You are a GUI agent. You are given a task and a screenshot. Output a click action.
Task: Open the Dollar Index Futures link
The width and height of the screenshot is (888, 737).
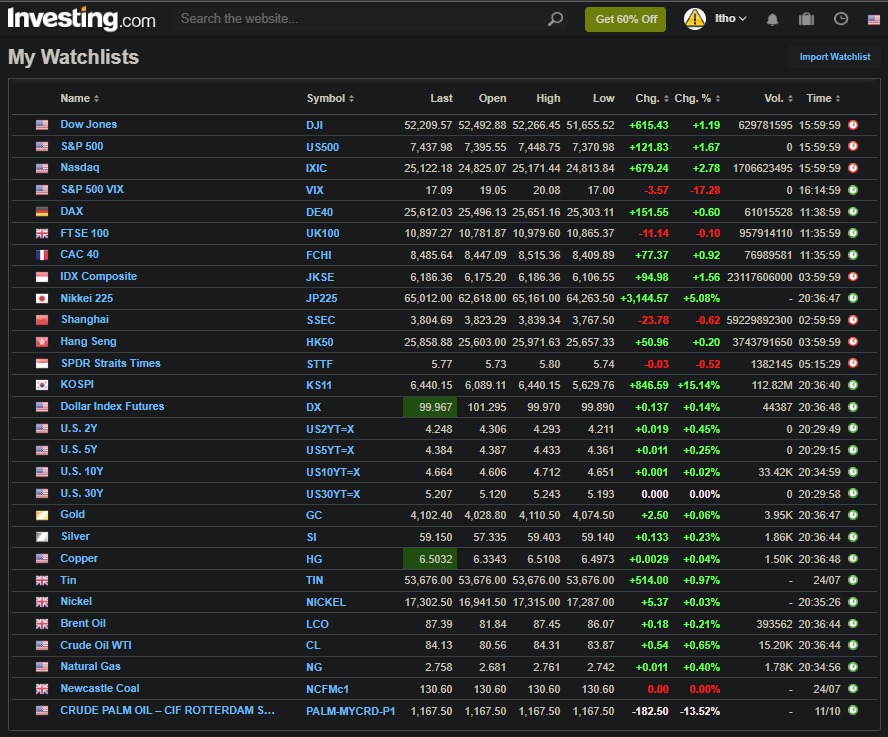coord(112,406)
